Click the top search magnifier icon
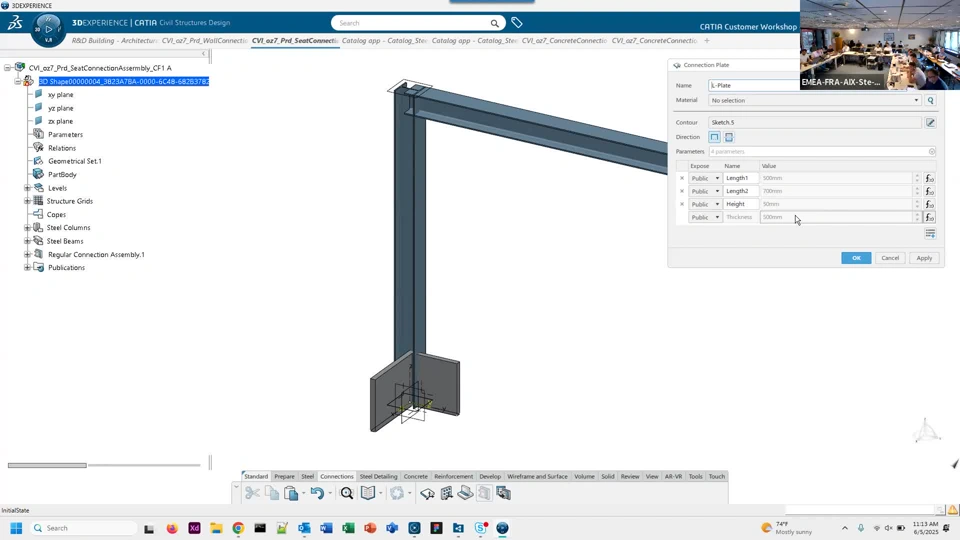The height and width of the screenshot is (540, 960). 494,23
